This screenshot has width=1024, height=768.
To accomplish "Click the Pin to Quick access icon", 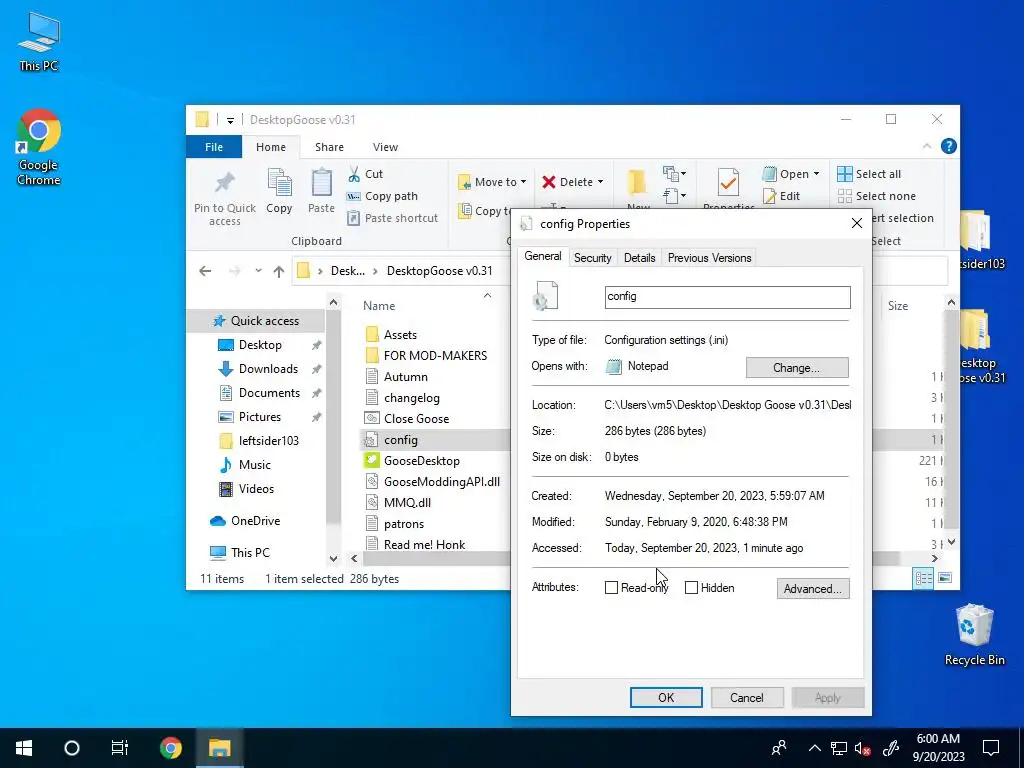I will [x=225, y=184].
